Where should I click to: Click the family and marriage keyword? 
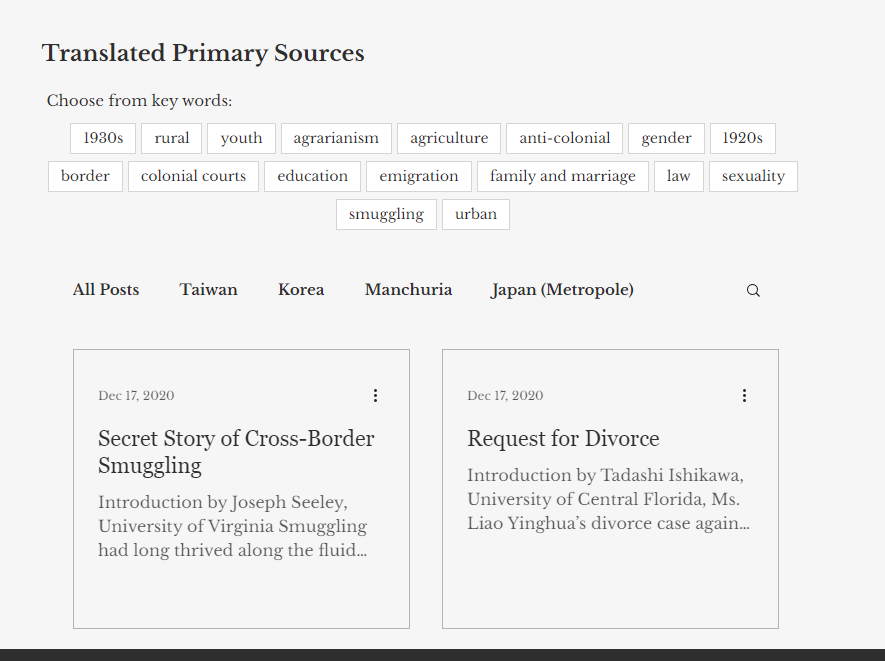(x=562, y=176)
